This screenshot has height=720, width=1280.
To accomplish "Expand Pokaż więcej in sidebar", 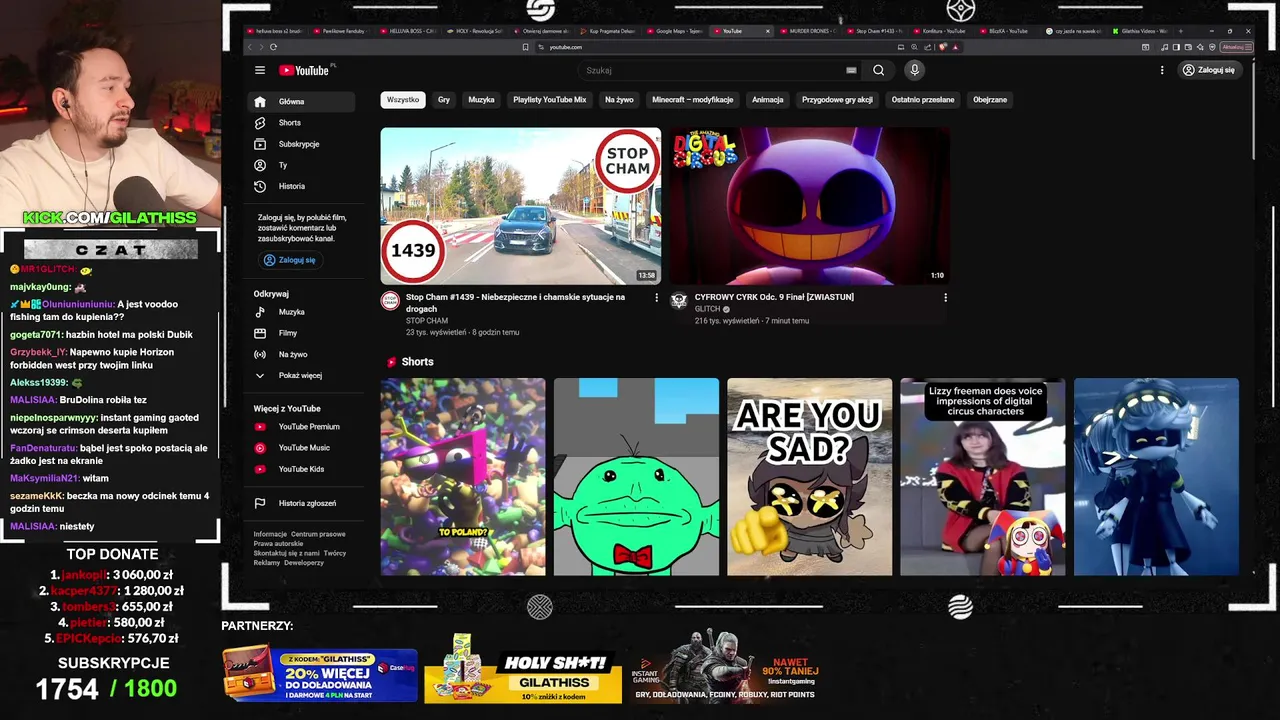I will point(301,375).
